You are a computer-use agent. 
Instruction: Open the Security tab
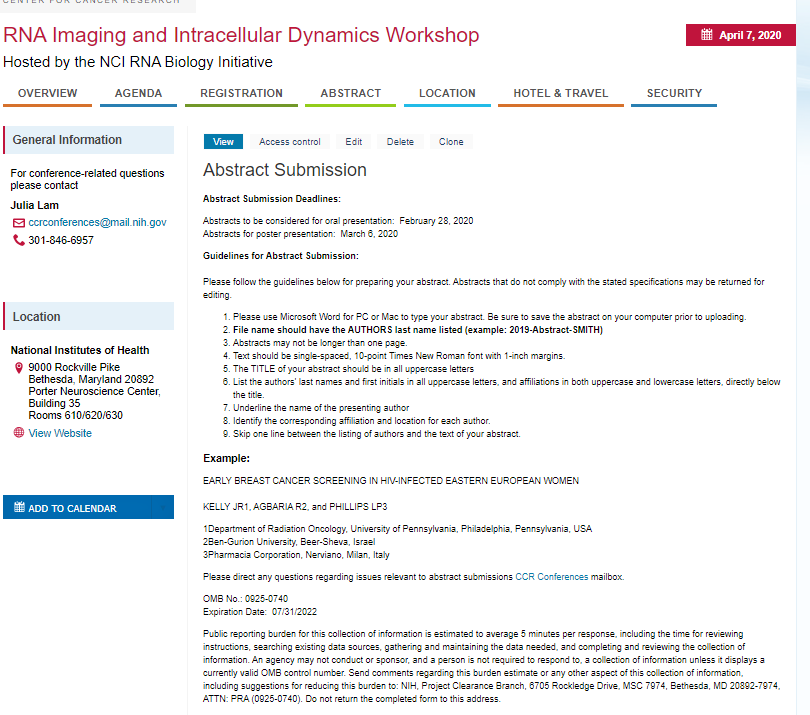[x=674, y=94]
